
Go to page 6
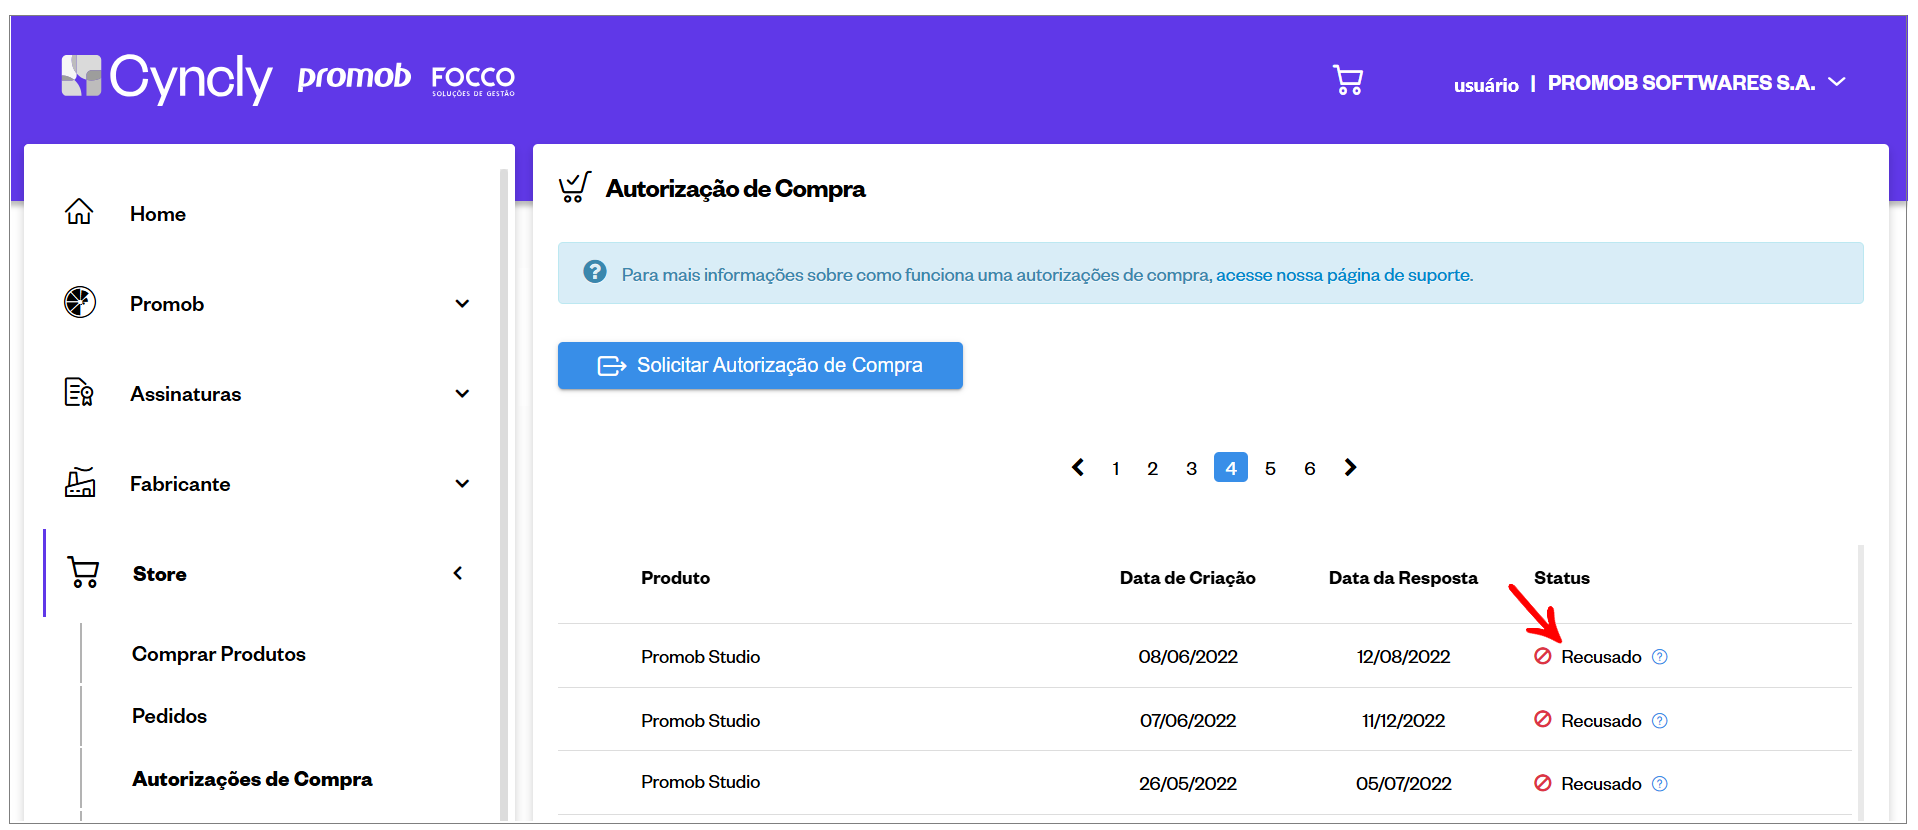(1309, 468)
